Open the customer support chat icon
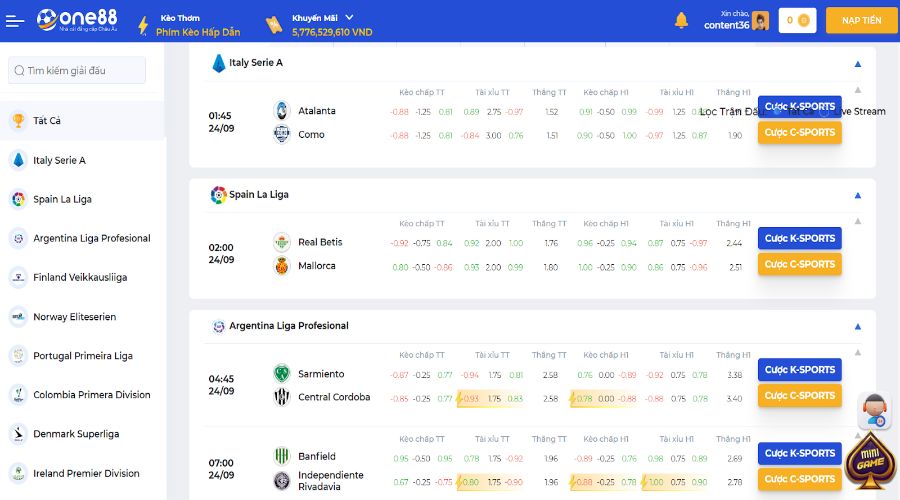Viewport: 900px width, 500px height. tap(875, 411)
